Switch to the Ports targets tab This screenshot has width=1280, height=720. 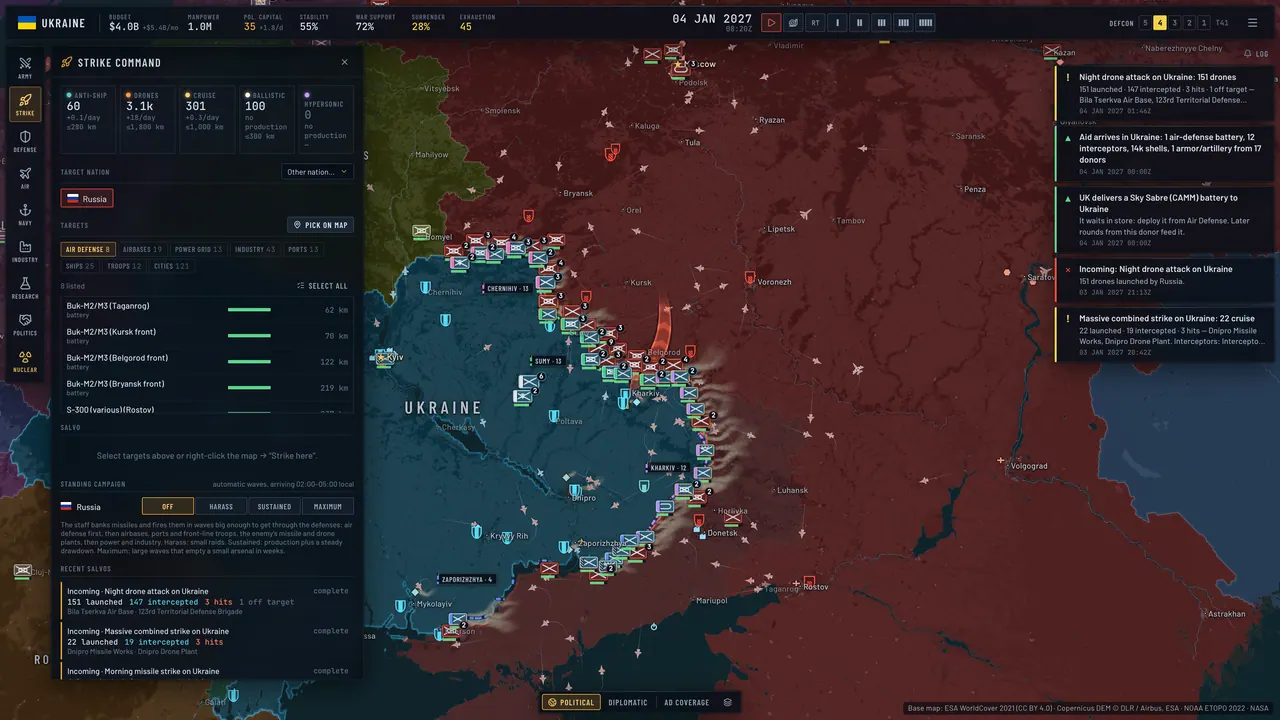tap(303, 249)
